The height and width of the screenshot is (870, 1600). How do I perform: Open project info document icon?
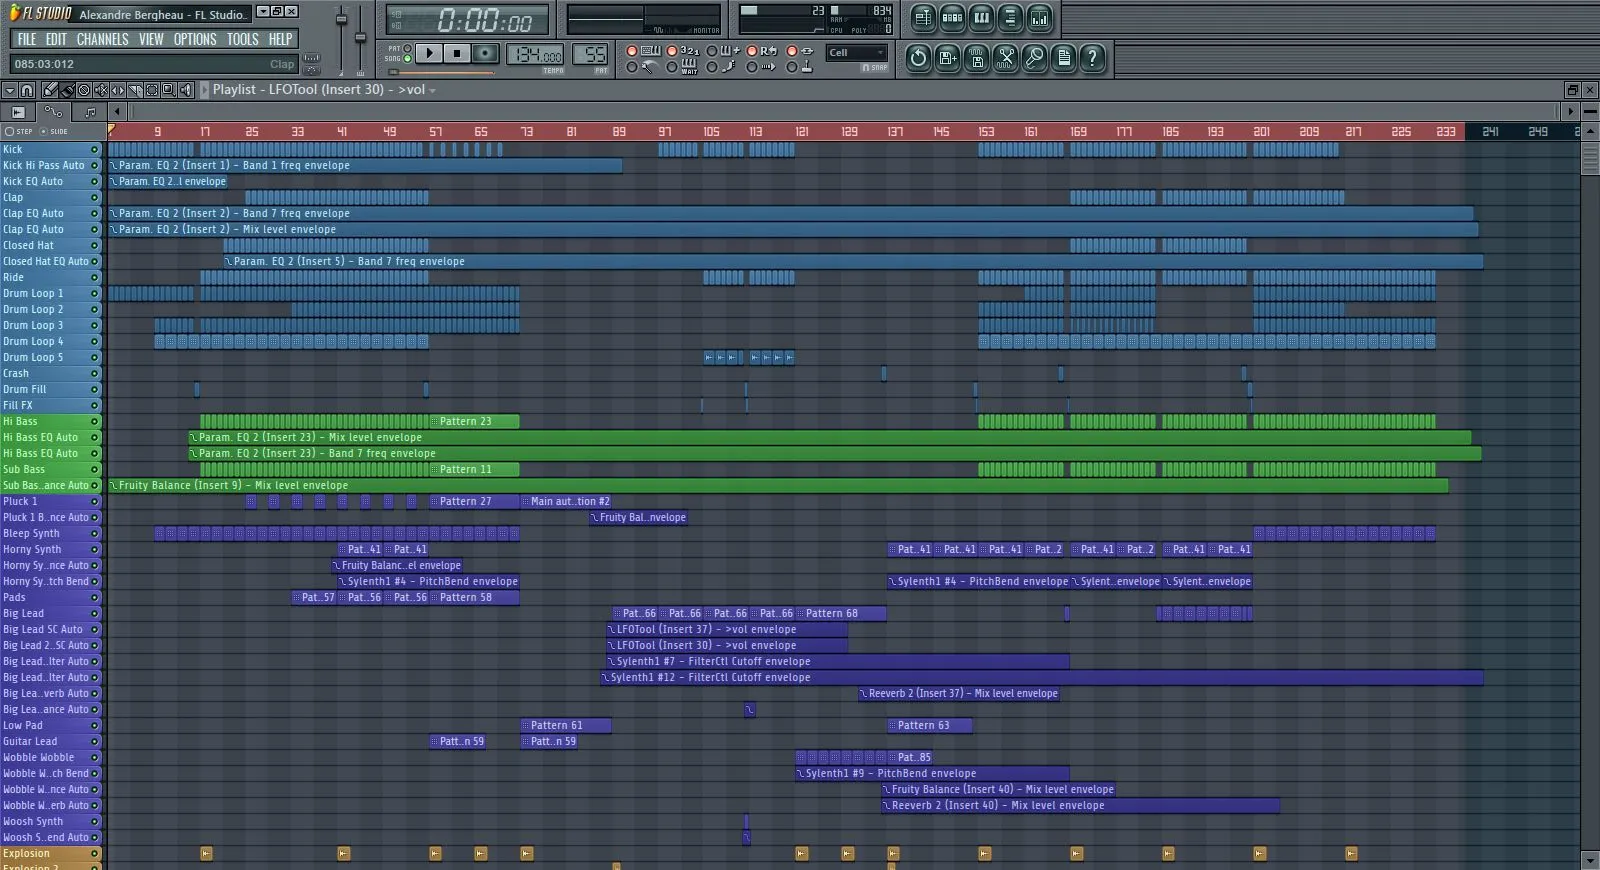pyautogui.click(x=1064, y=58)
